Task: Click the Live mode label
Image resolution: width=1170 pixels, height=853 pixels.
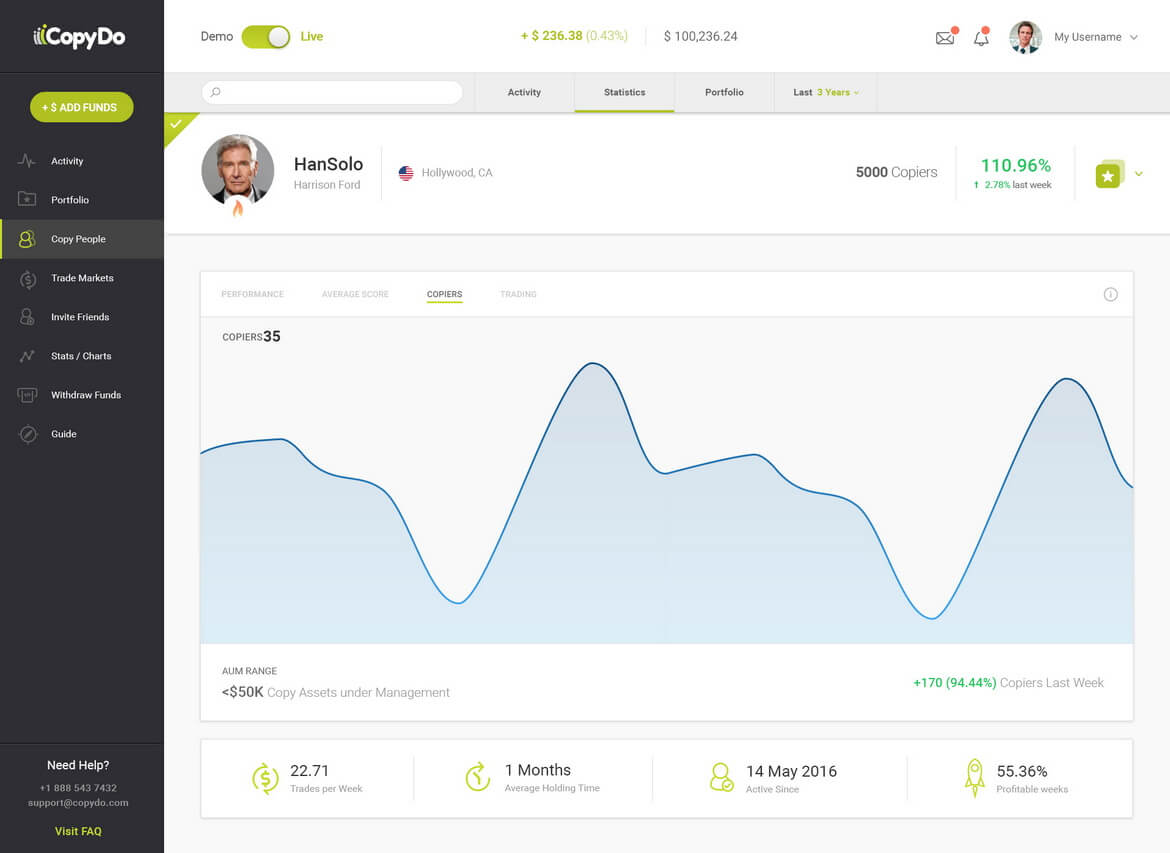Action: [312, 37]
